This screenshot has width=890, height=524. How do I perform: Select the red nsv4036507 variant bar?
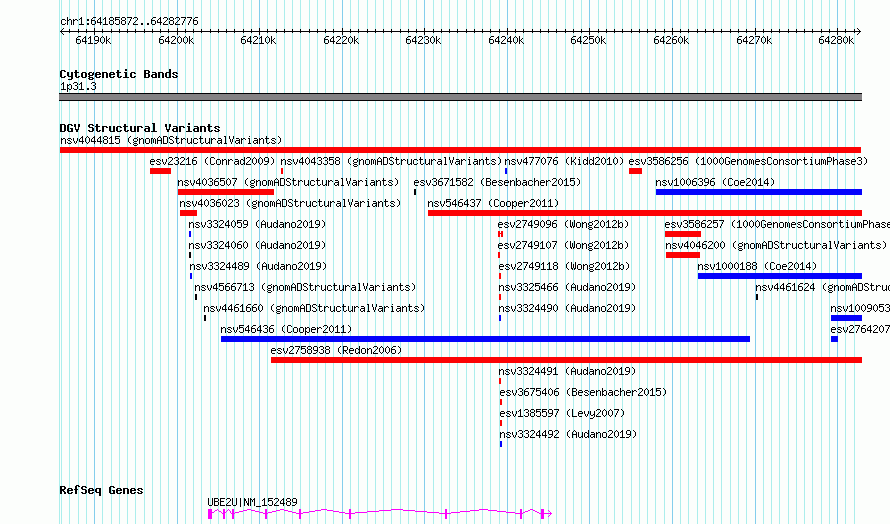[226, 192]
